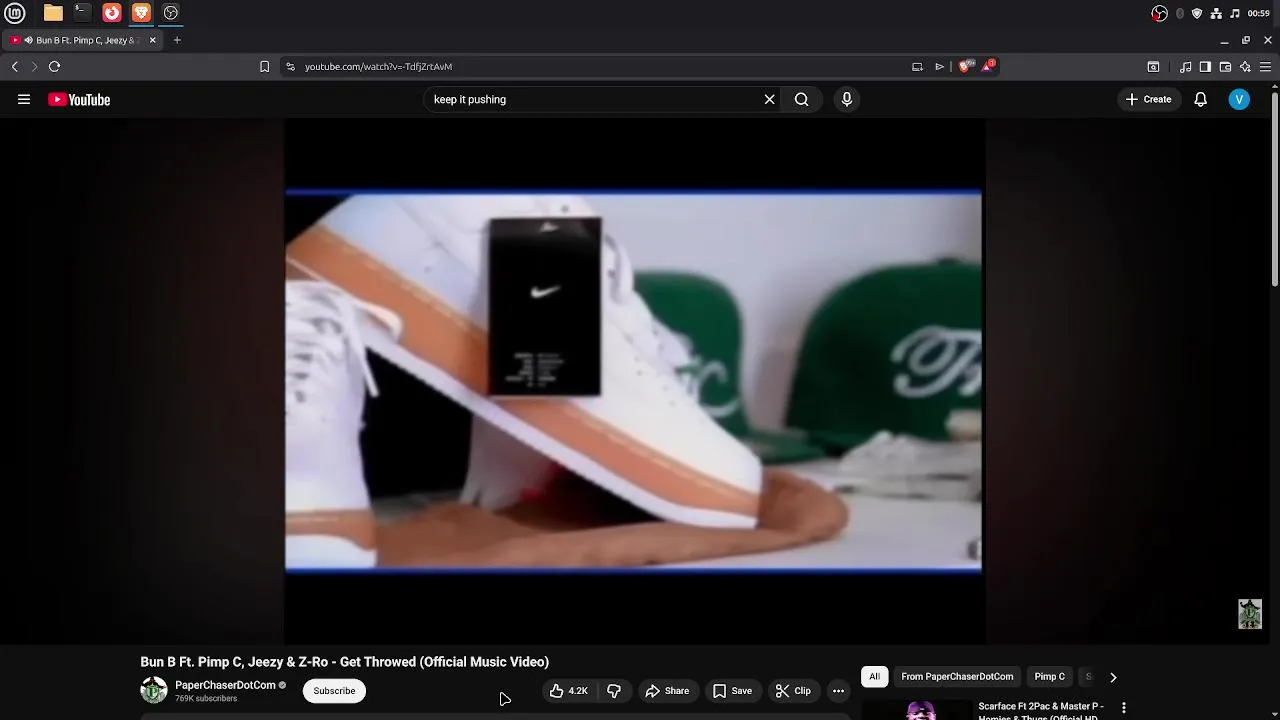Image resolution: width=1280 pixels, height=720 pixels.
Task: Open Scarface Ft 2Pac recommended video title
Action: [x=1041, y=711]
